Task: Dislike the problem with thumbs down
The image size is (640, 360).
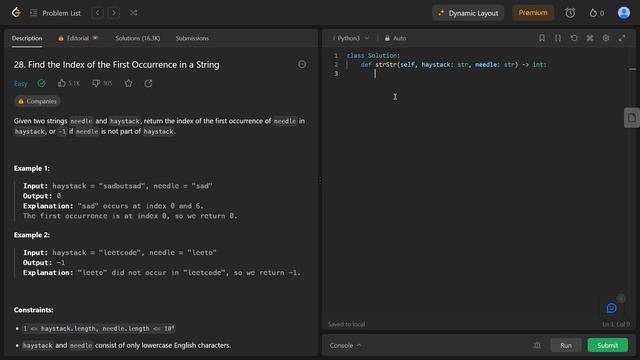Action: click(x=102, y=83)
